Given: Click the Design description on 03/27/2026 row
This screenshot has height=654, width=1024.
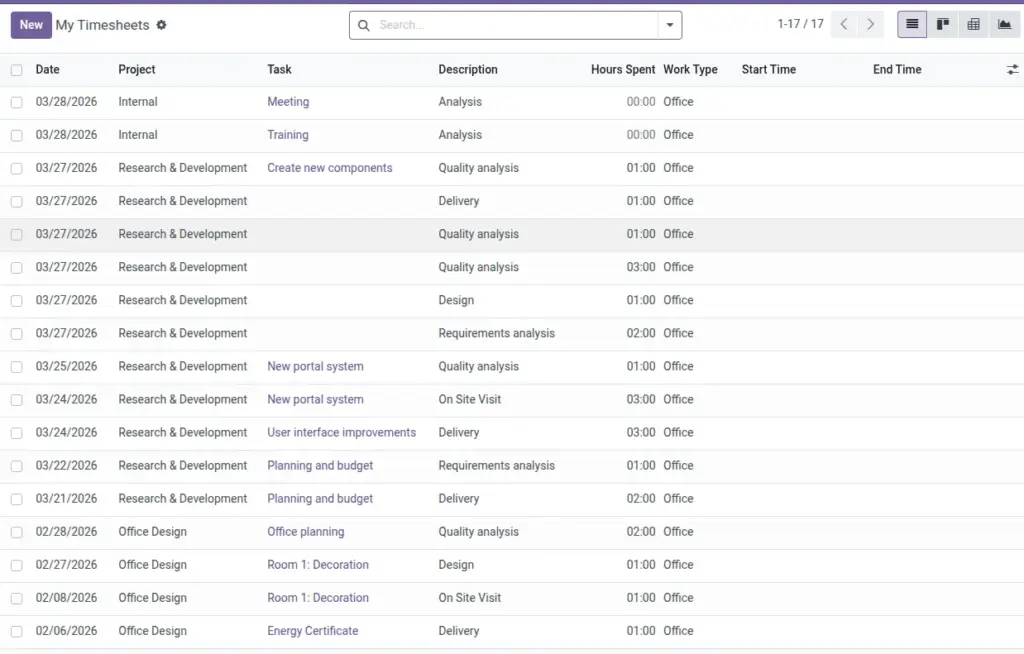Looking at the screenshot, I should [456, 301].
